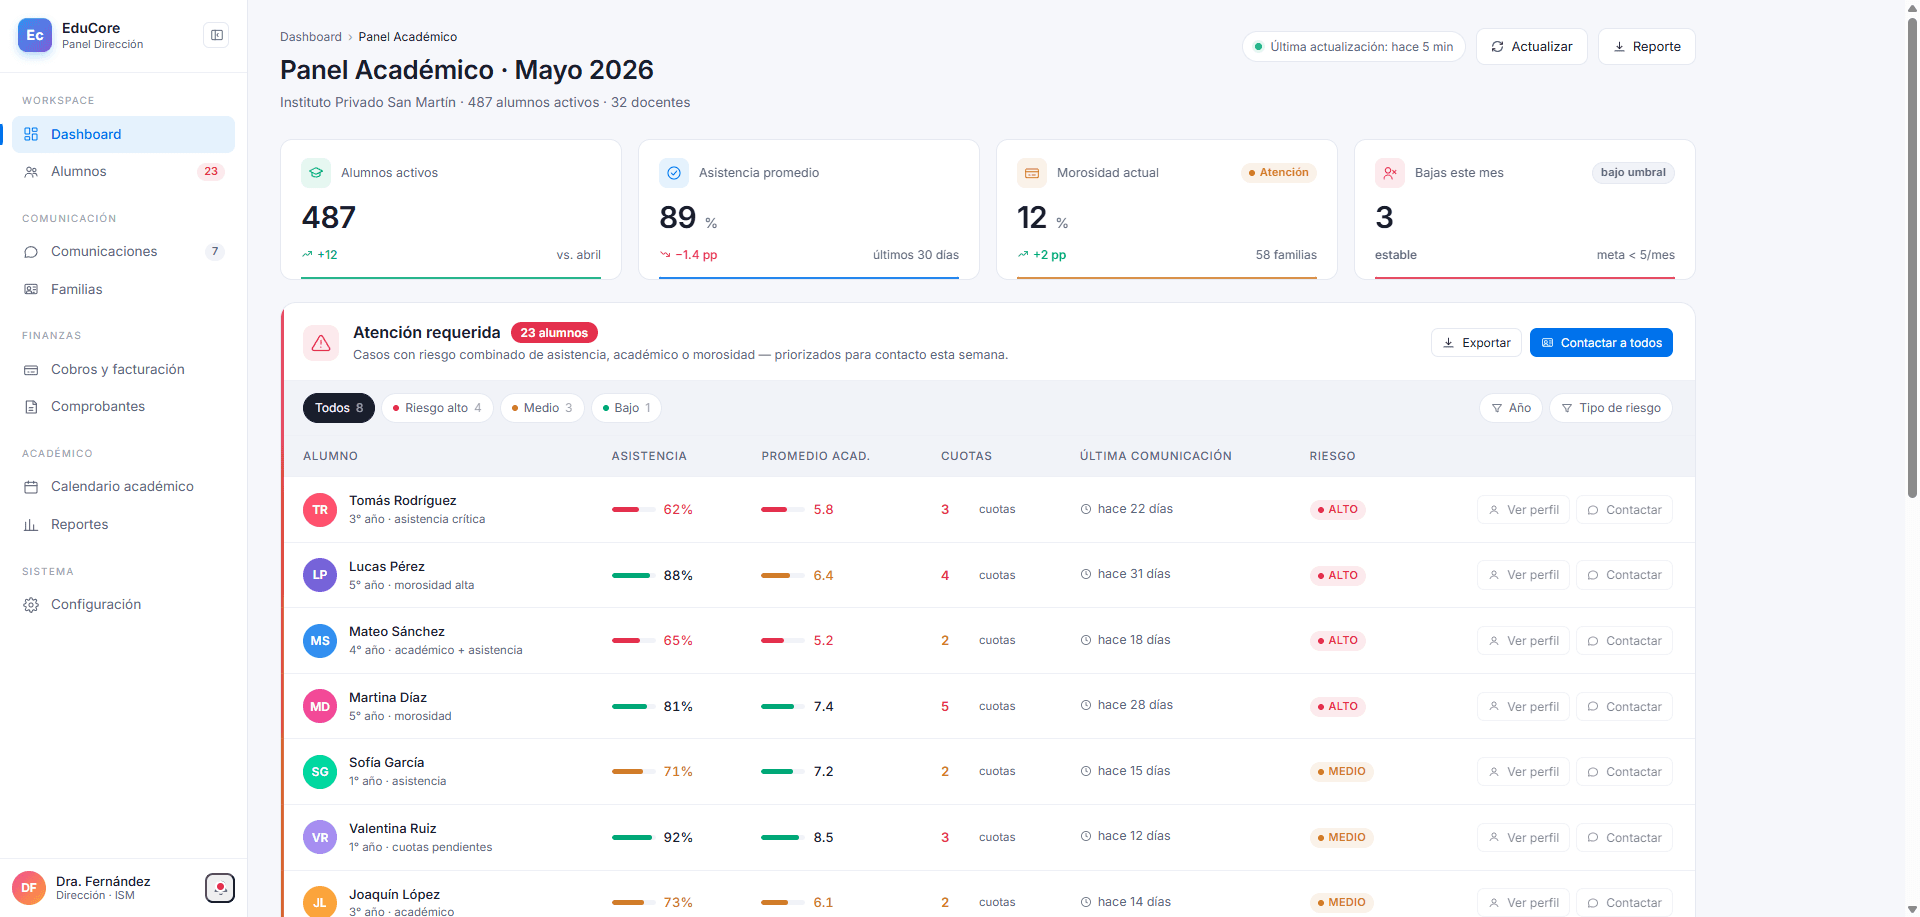Viewport: 1920px width, 917px height.
Task: Click the 7 badge next to Comunicaciones
Action: pyautogui.click(x=215, y=252)
